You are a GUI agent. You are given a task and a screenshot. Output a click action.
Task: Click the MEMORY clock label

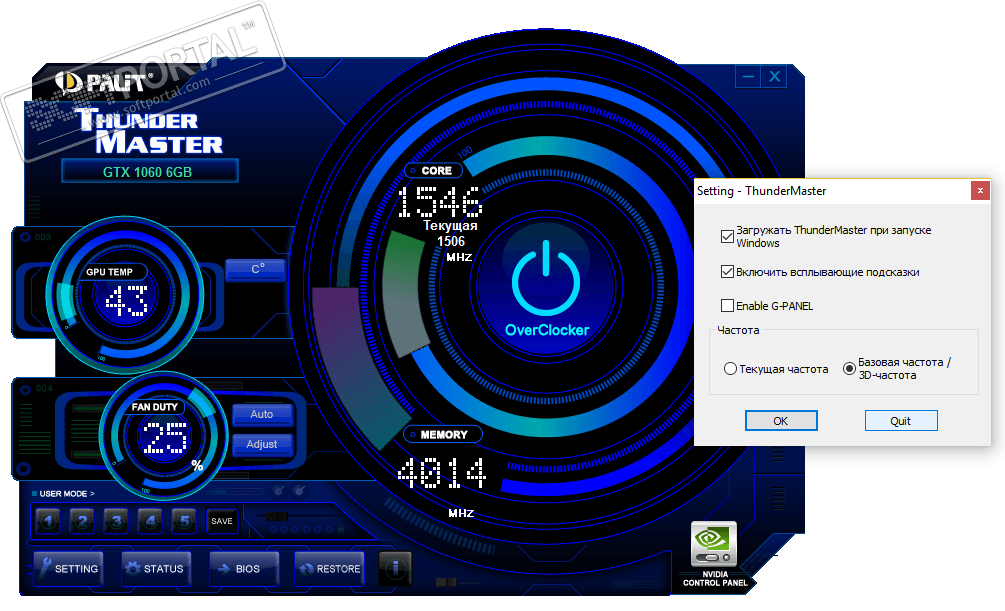click(444, 435)
